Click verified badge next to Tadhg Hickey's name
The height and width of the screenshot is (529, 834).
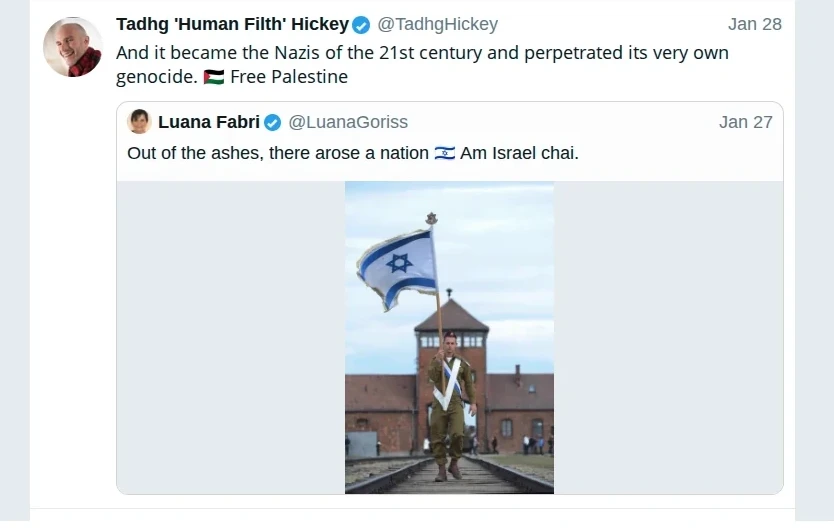[361, 25]
